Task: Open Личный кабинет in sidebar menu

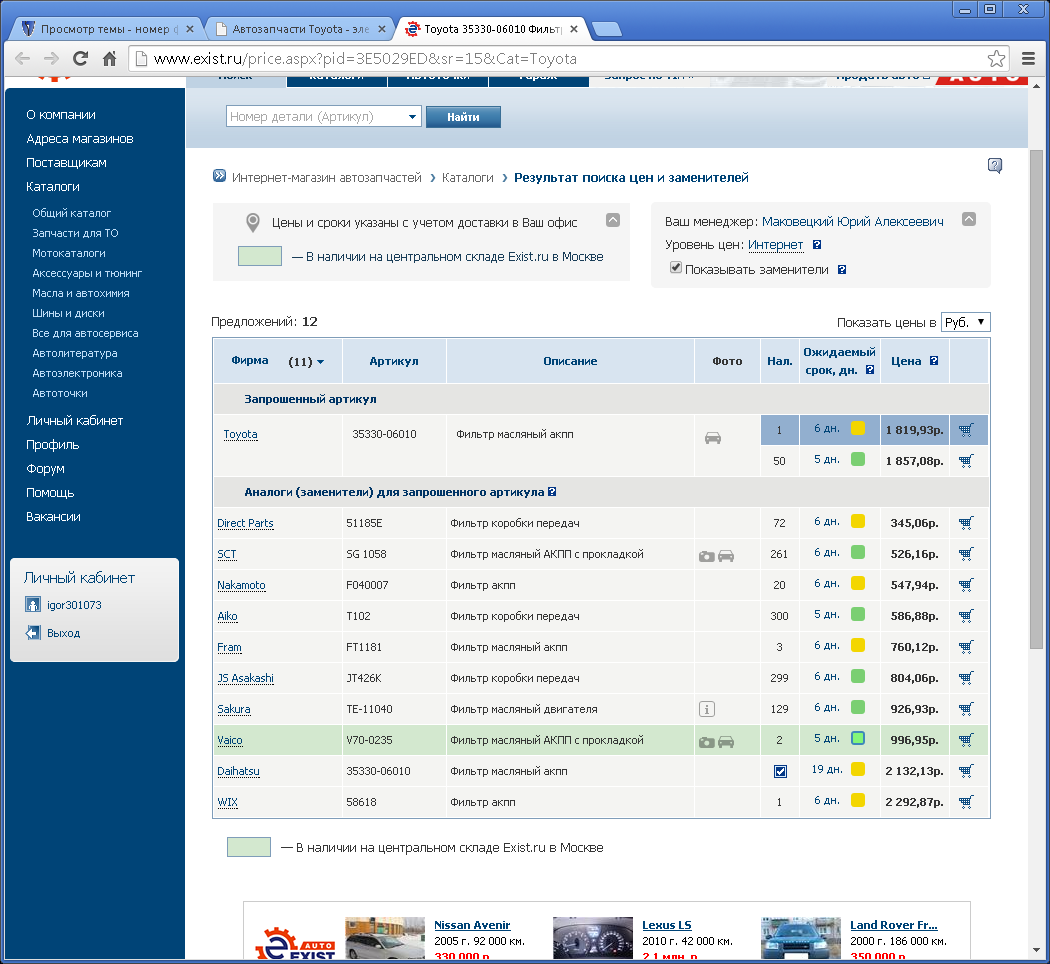Action: (x=75, y=421)
